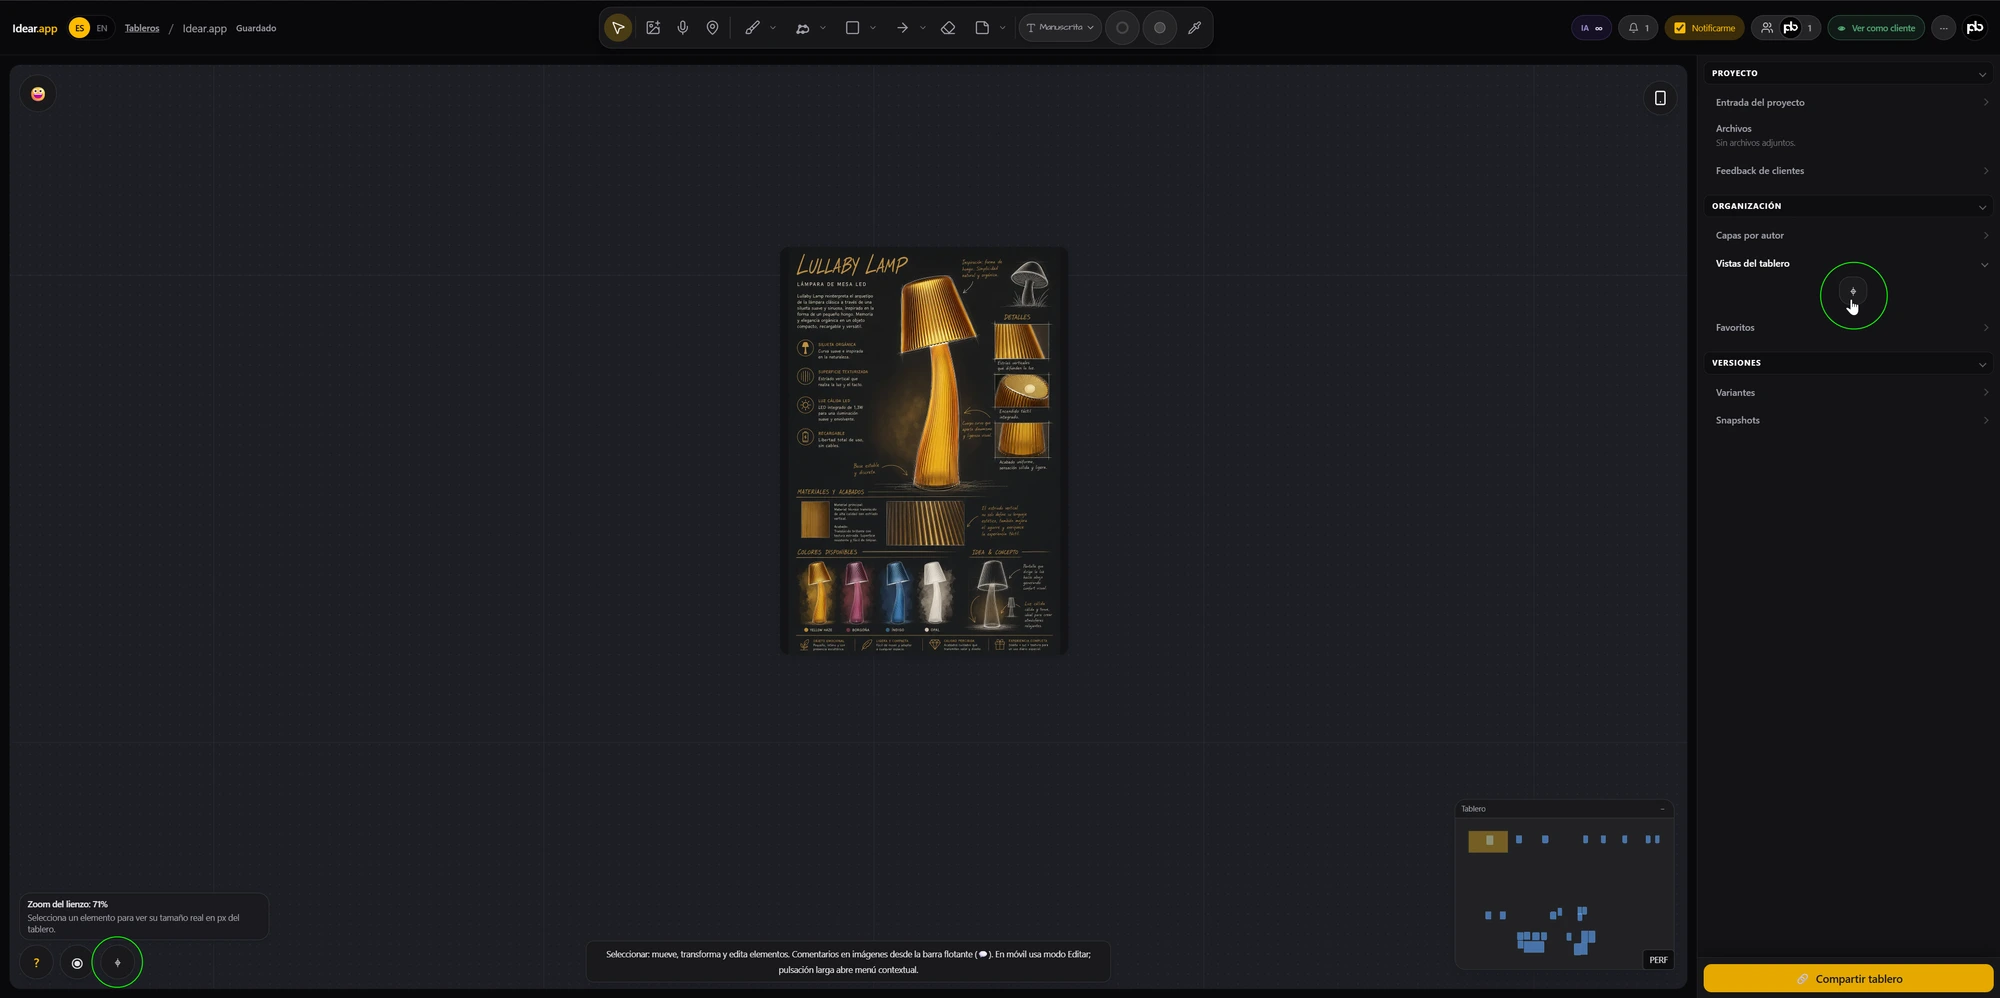Select the sticky note tool
This screenshot has height=998, width=2000.
click(x=982, y=28)
